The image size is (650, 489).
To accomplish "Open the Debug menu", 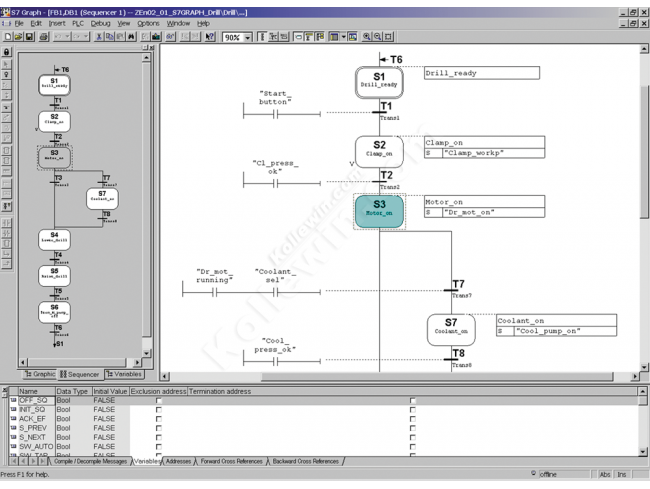I will tap(101, 22).
